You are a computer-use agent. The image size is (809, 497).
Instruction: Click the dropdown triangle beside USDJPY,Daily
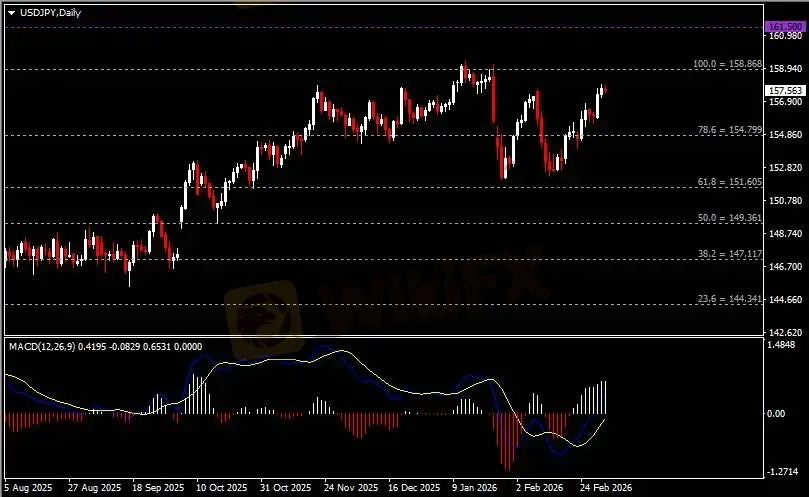(11, 10)
